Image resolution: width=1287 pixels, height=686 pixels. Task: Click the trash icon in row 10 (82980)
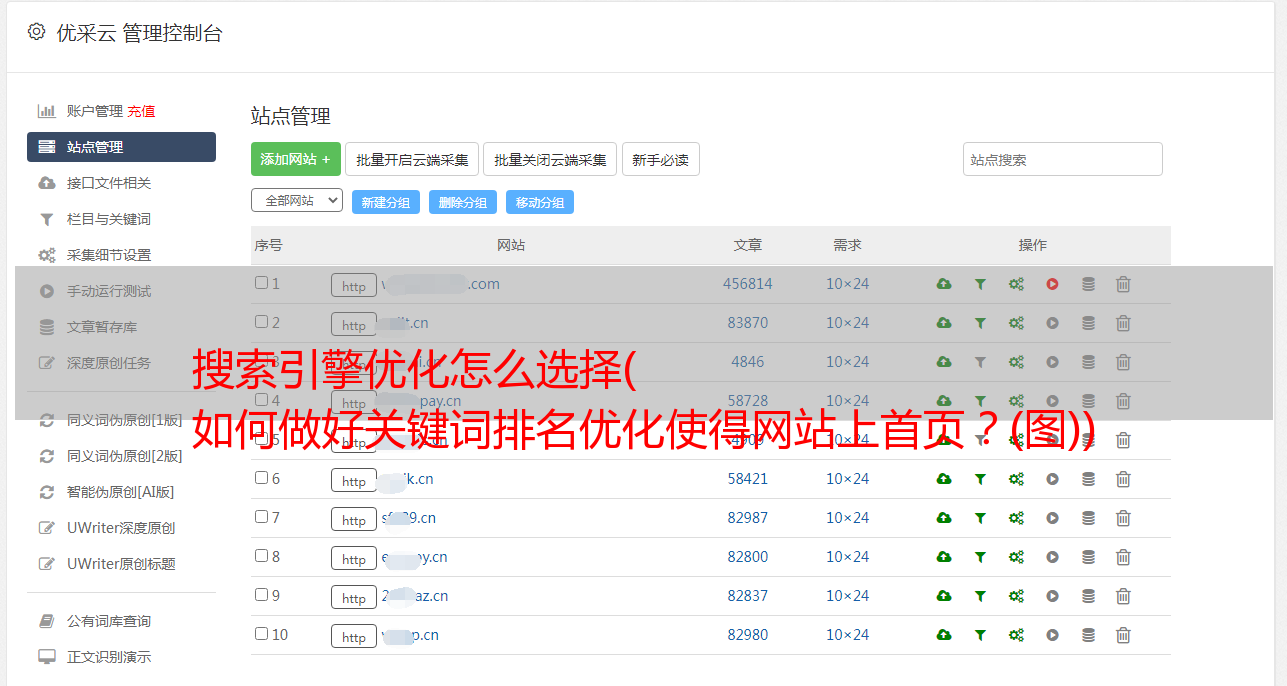pyautogui.click(x=1123, y=635)
